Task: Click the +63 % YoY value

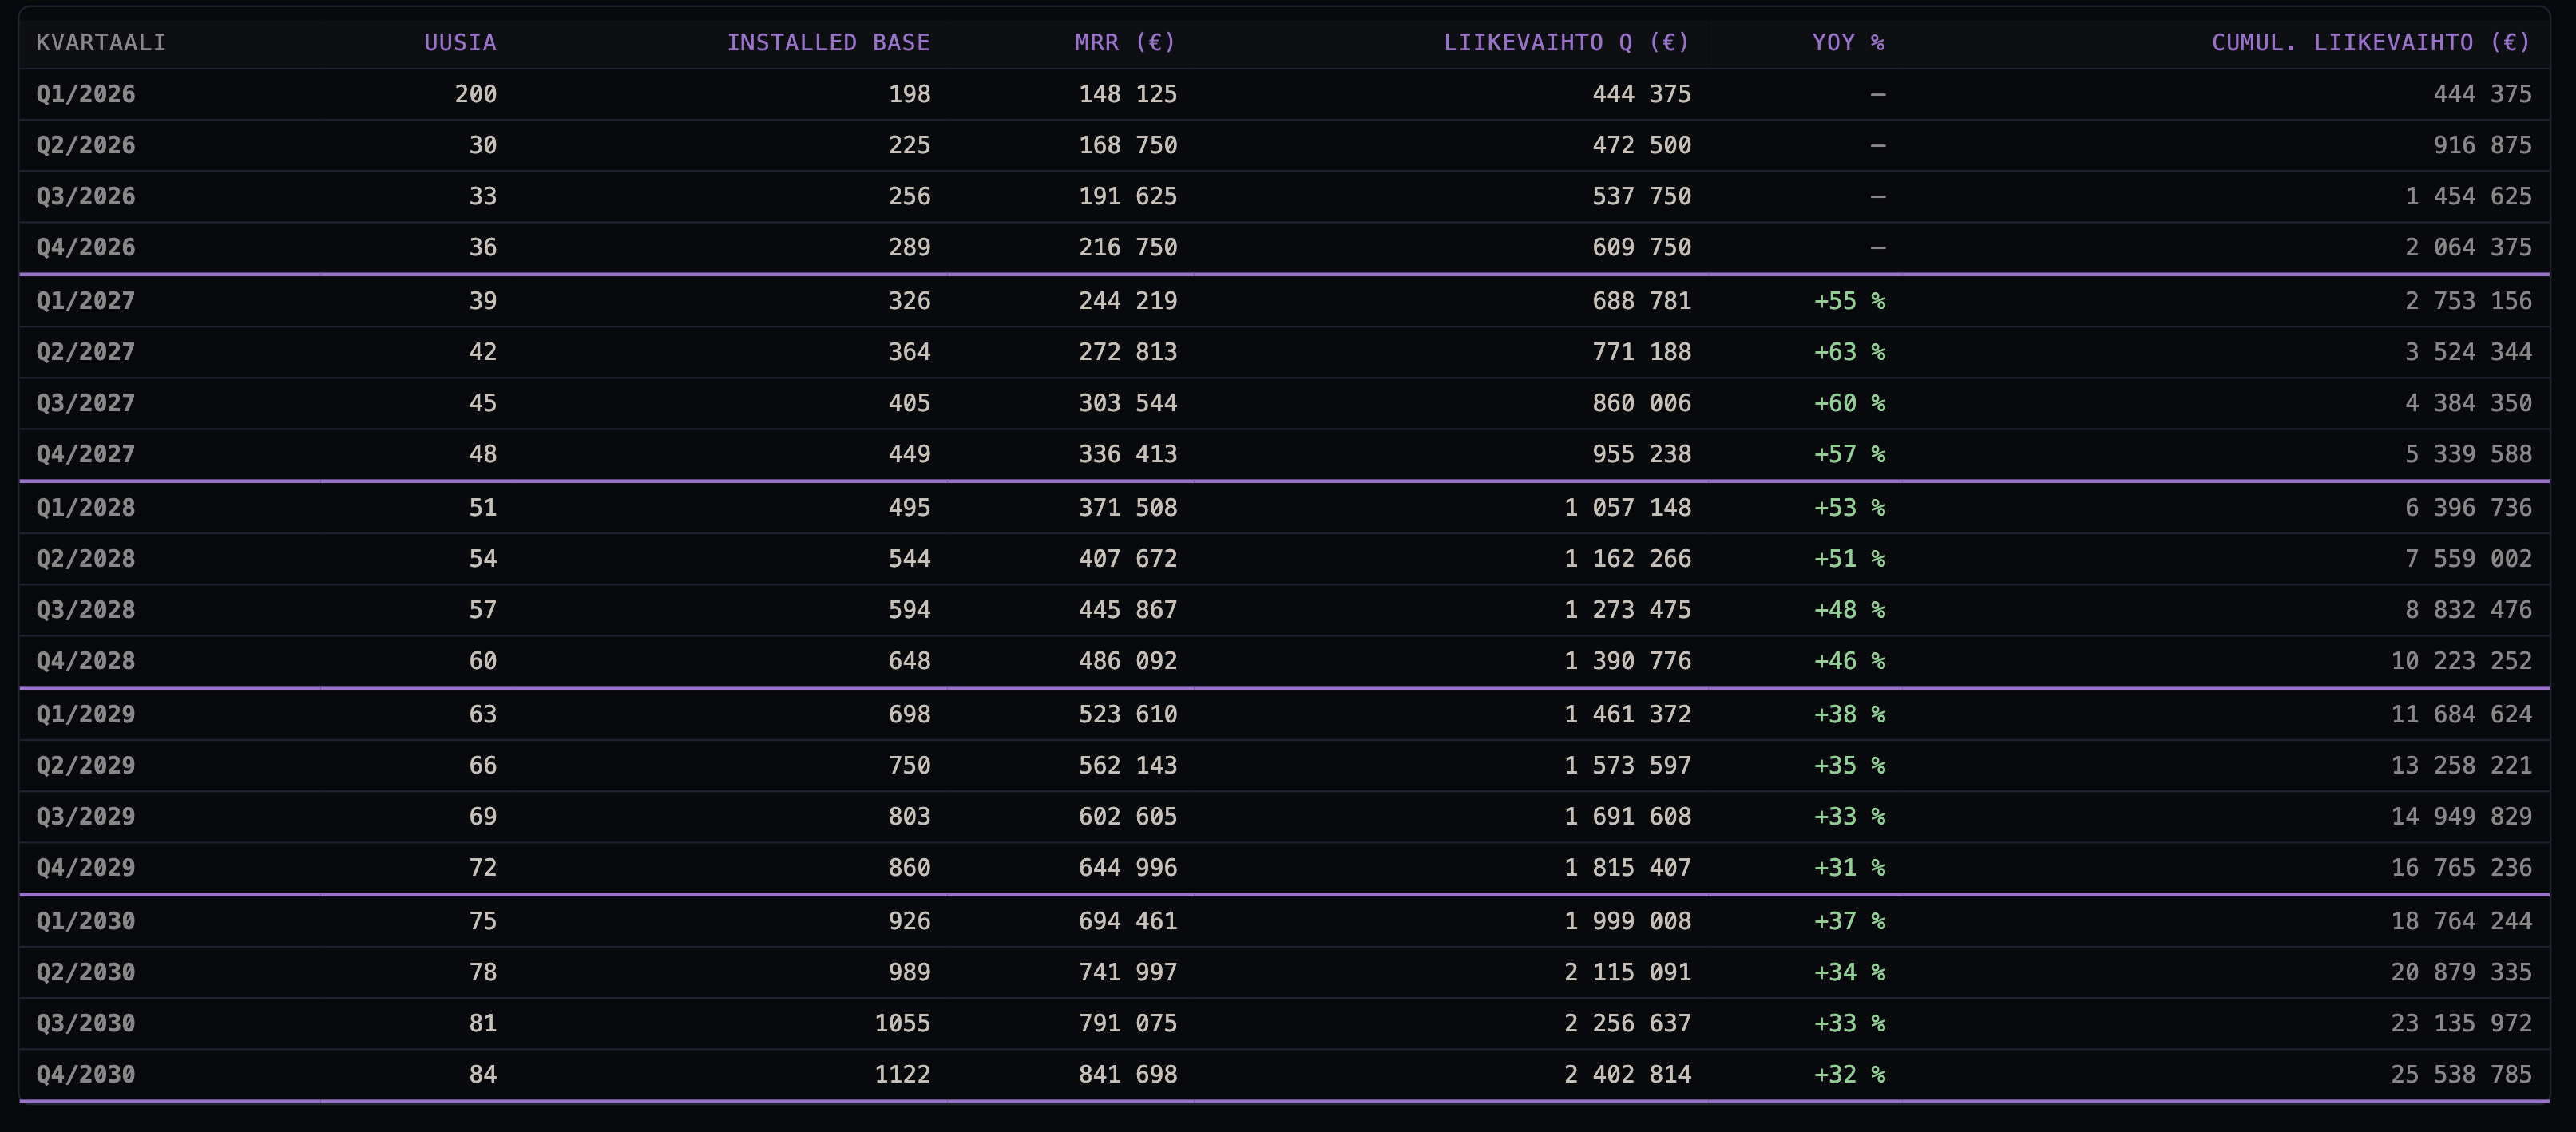Action: click(1849, 352)
